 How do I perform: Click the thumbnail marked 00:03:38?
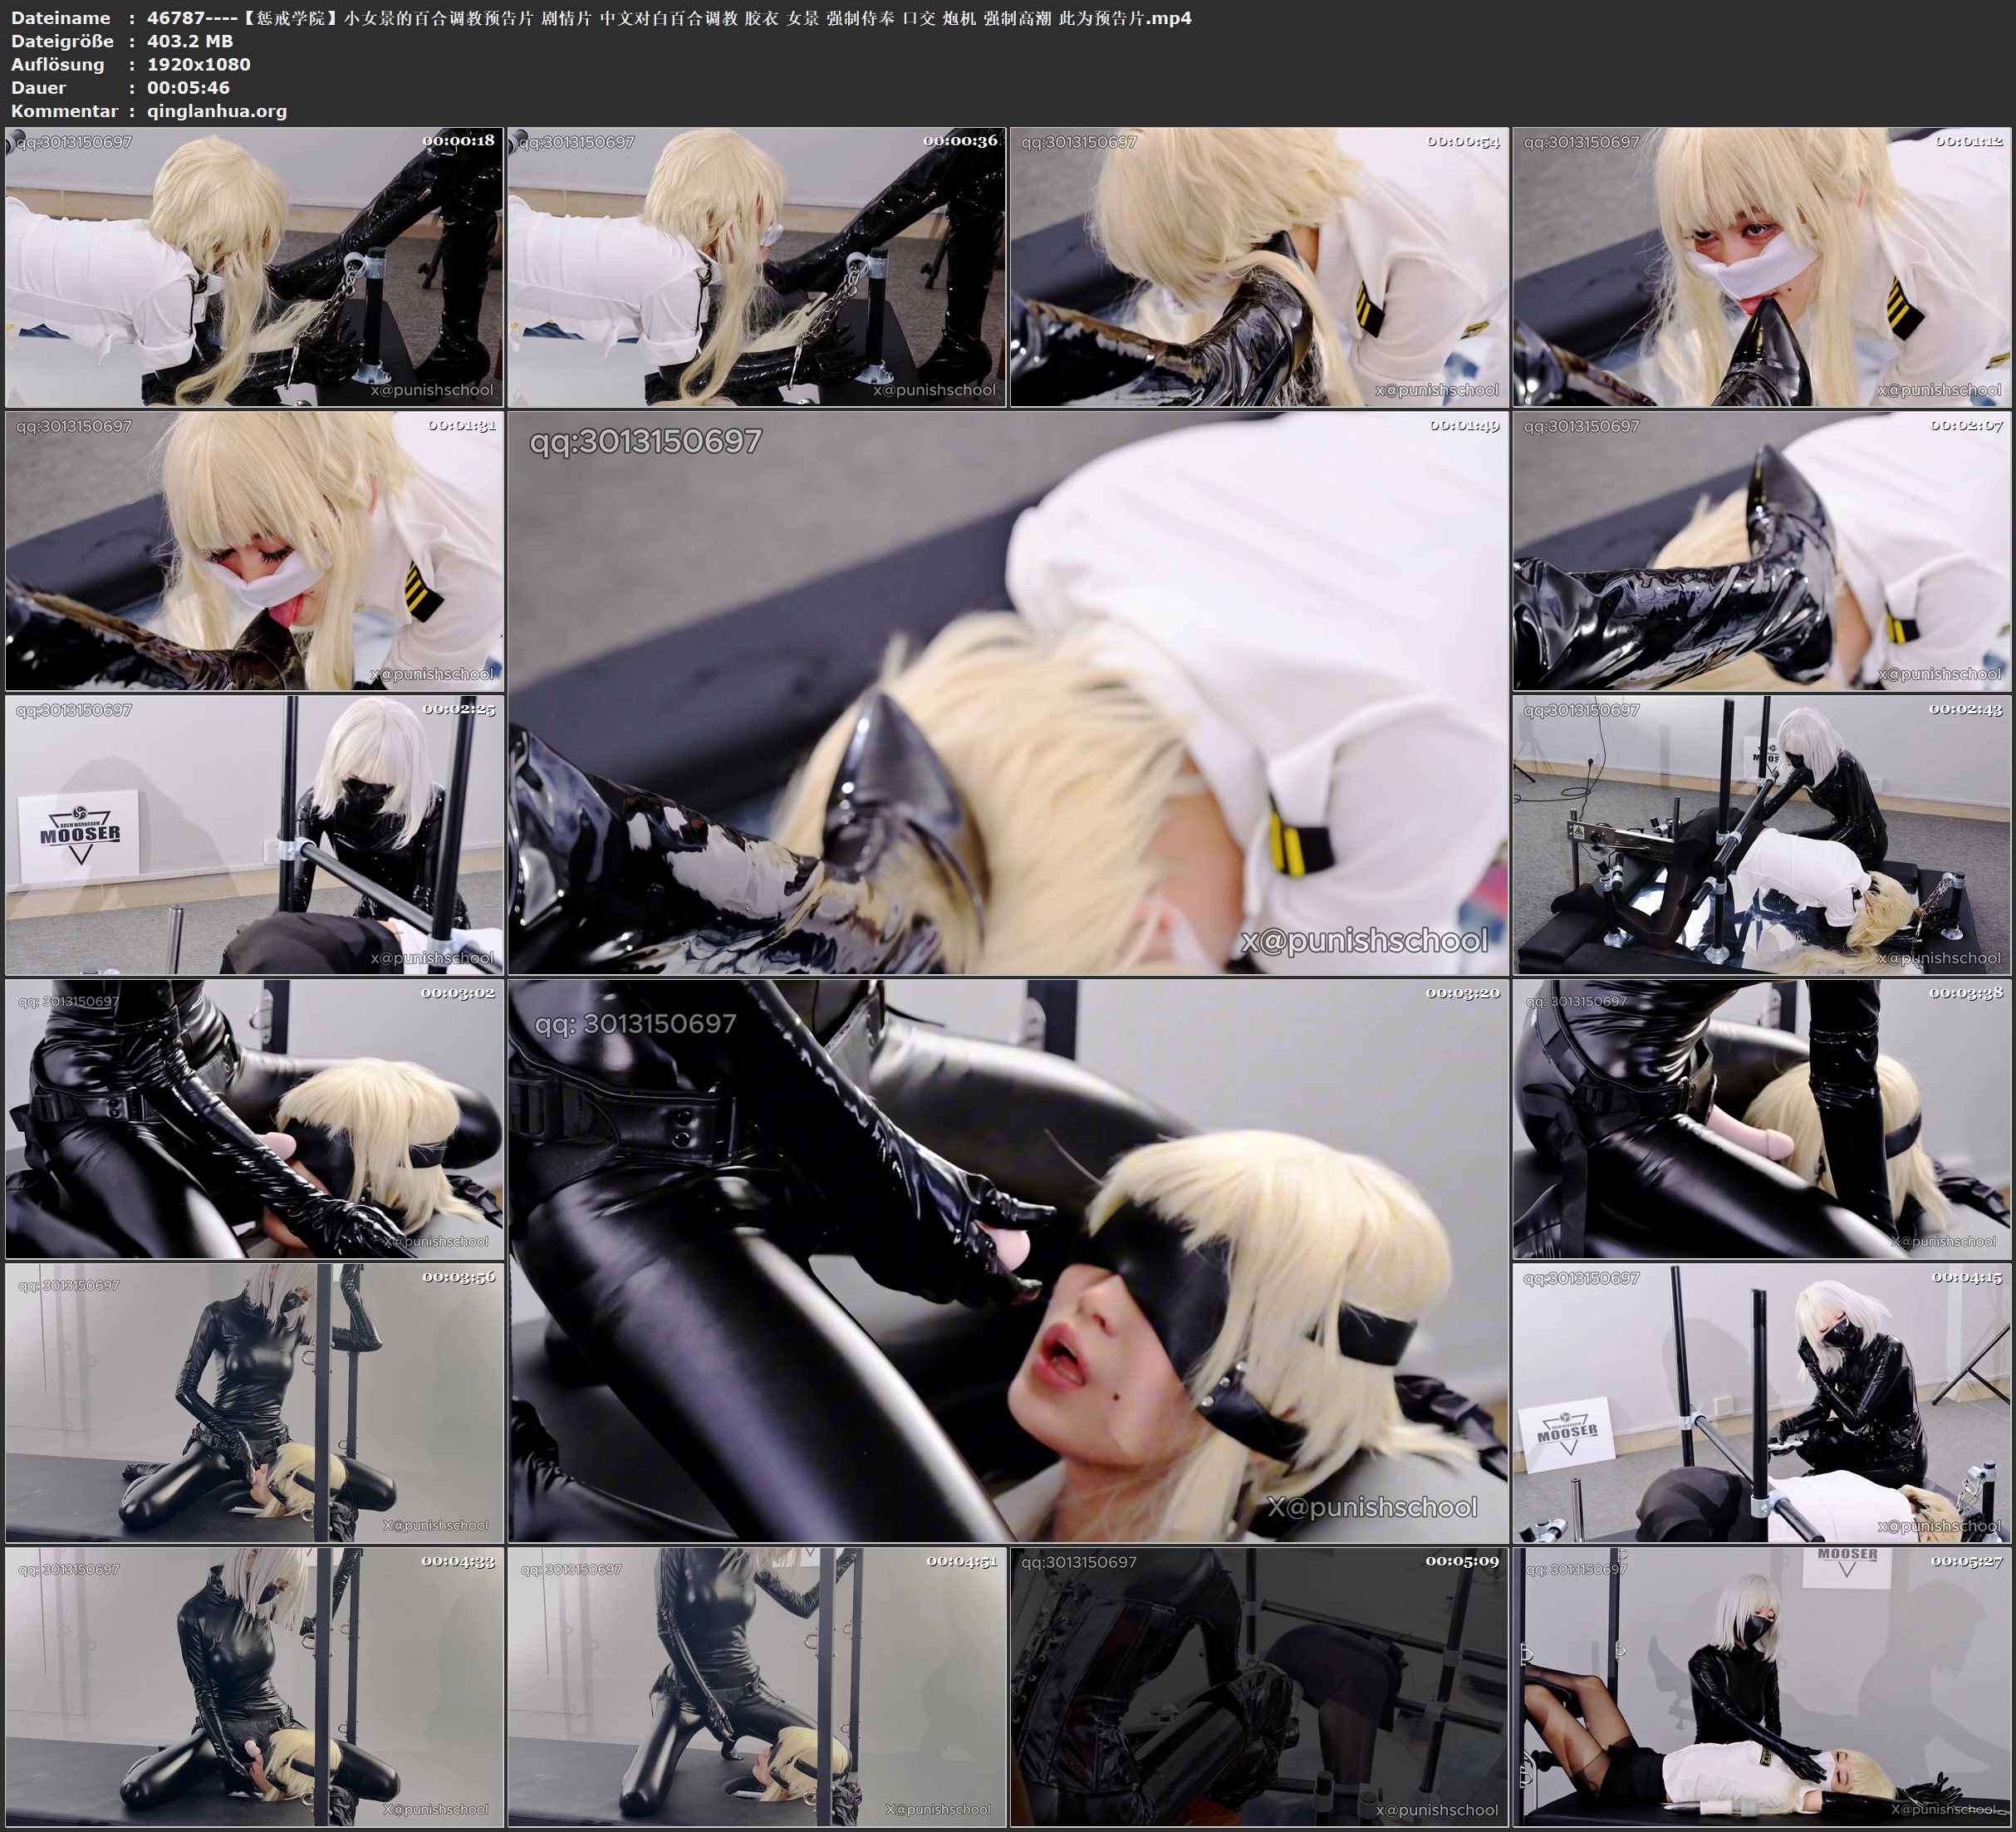1761,1118
